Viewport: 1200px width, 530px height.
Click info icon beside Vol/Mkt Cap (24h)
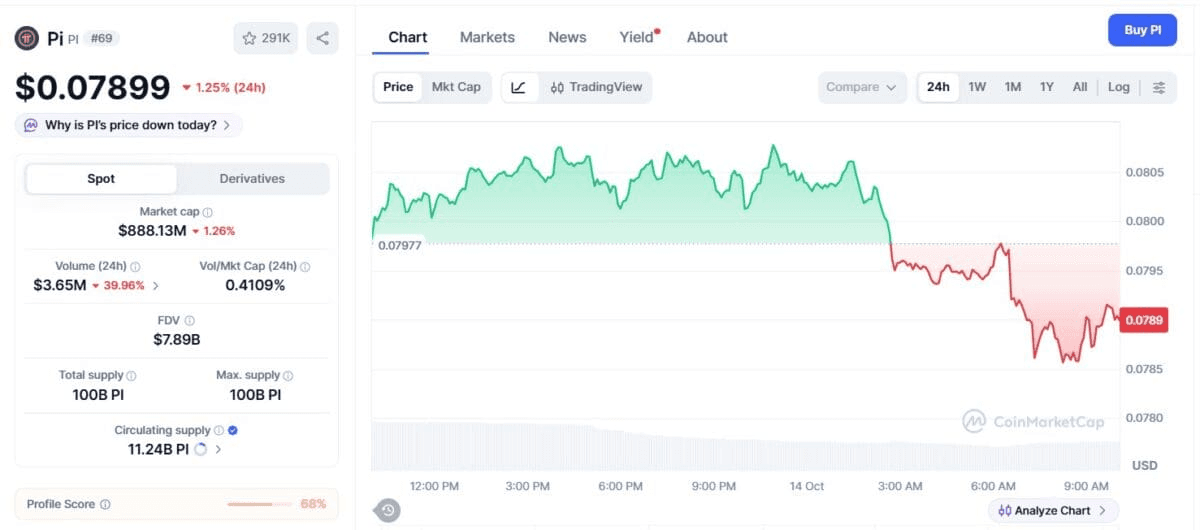pos(305,267)
